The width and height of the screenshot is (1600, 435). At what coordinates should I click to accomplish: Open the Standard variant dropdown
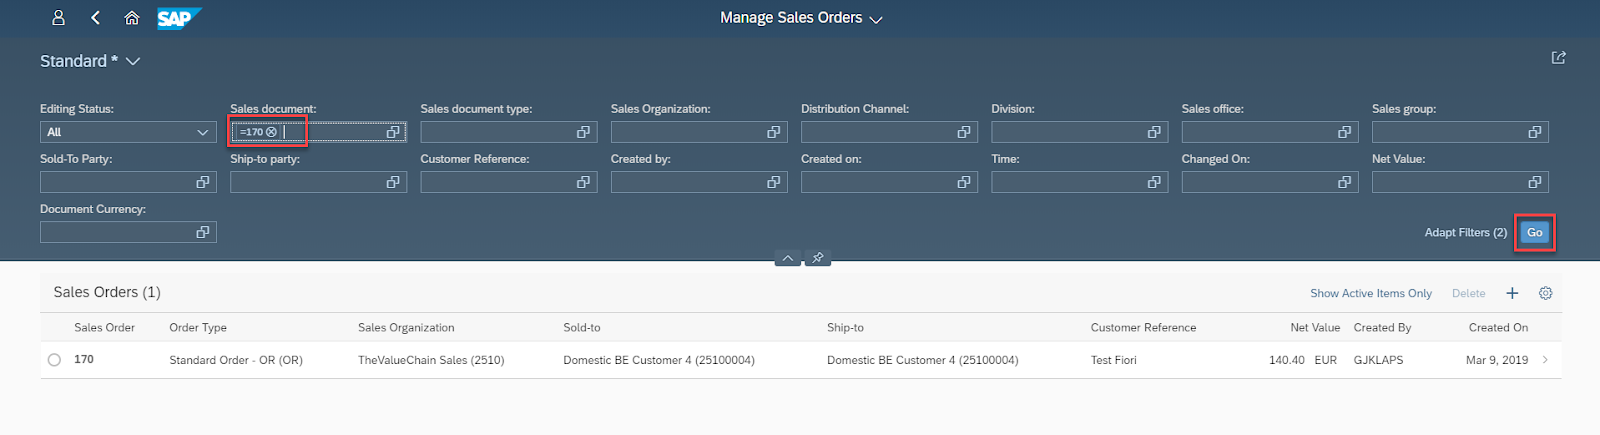coord(133,61)
